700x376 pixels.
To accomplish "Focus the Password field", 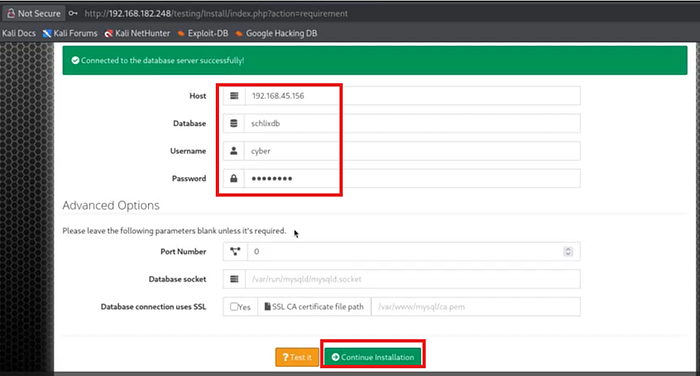I will click(x=412, y=179).
